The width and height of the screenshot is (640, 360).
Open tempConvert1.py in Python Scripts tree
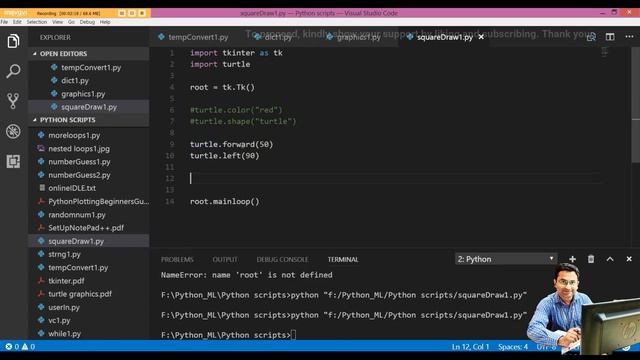pos(89,268)
